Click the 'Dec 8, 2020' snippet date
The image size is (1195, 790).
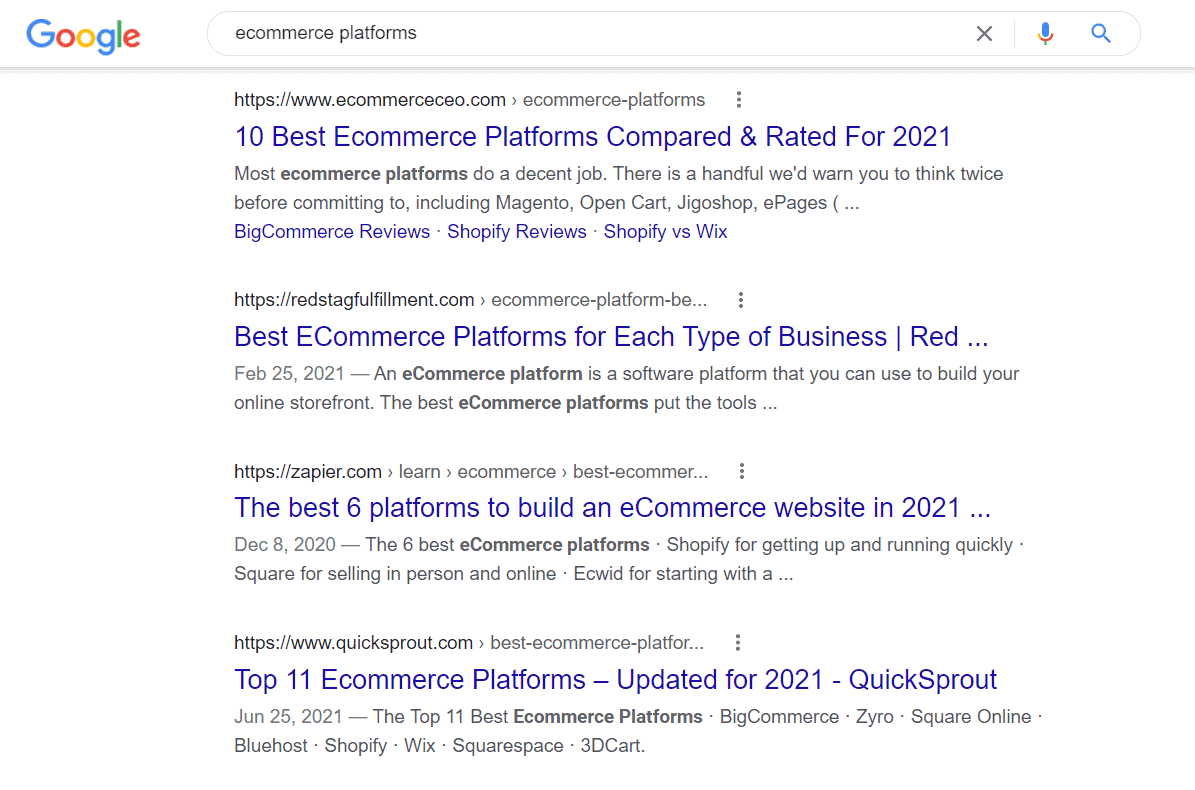284,545
